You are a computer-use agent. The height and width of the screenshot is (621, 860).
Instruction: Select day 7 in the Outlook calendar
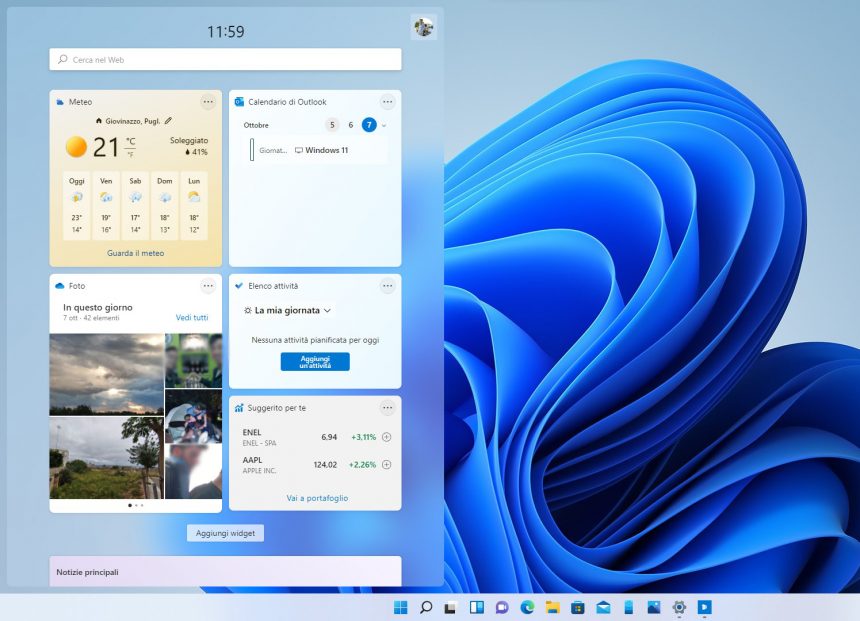tap(370, 126)
